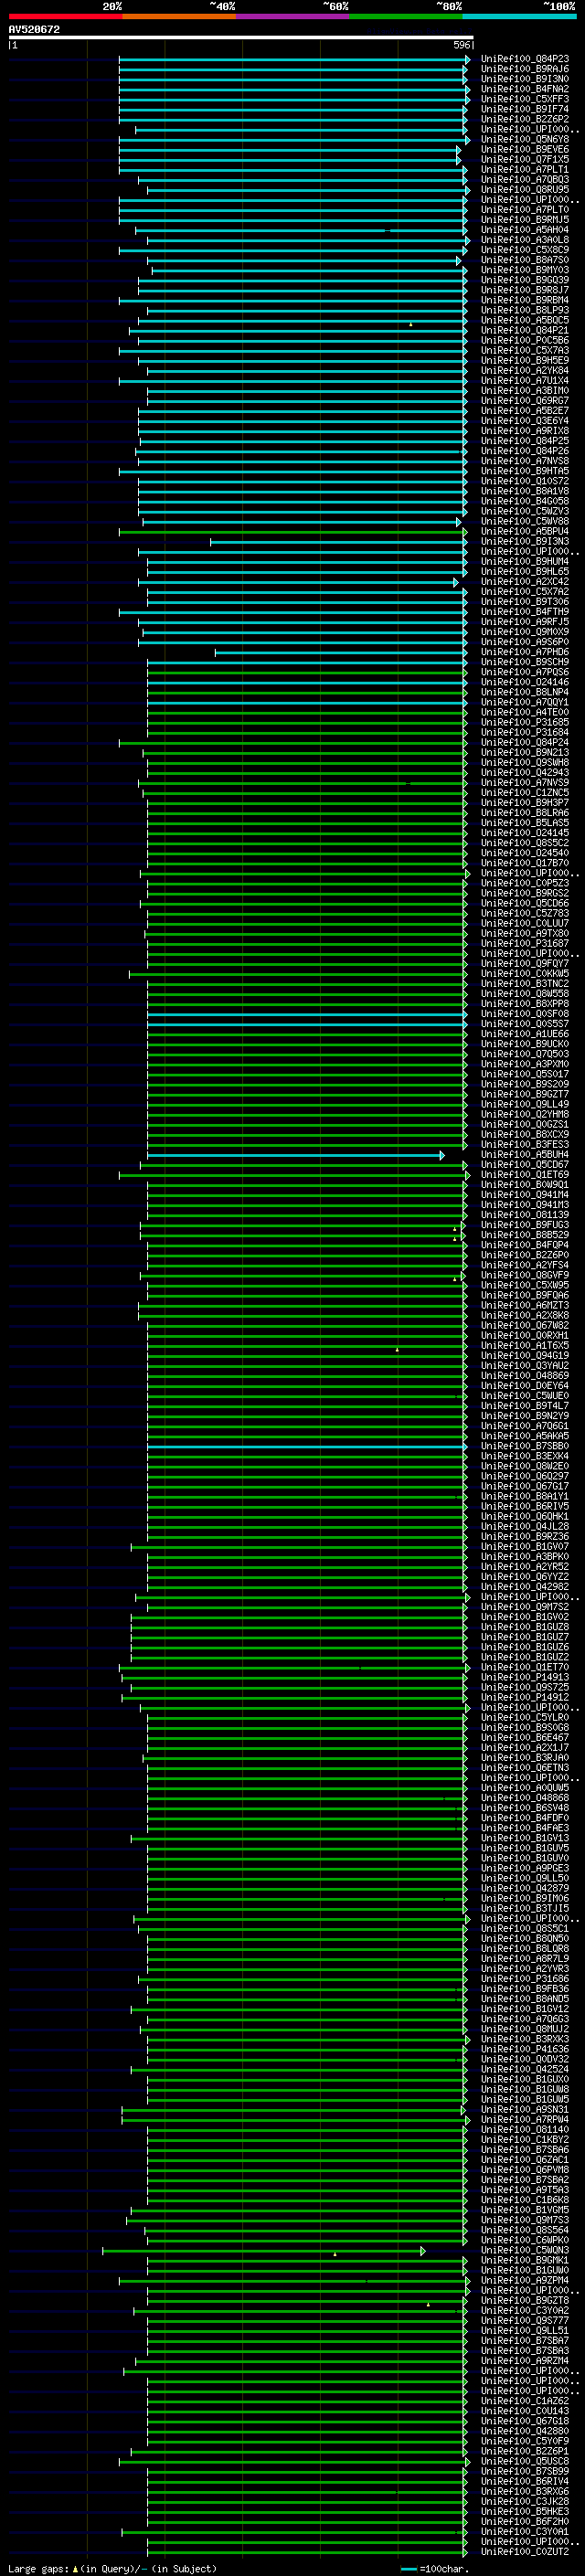Click hit label UniRef100_B9FUG3

pyautogui.click(x=525, y=1225)
